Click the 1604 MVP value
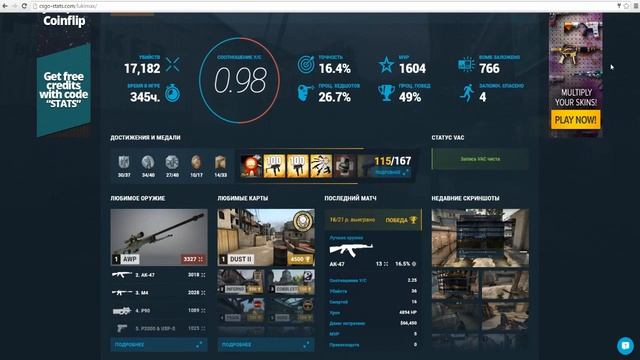This screenshot has height=360, width=640. click(413, 69)
